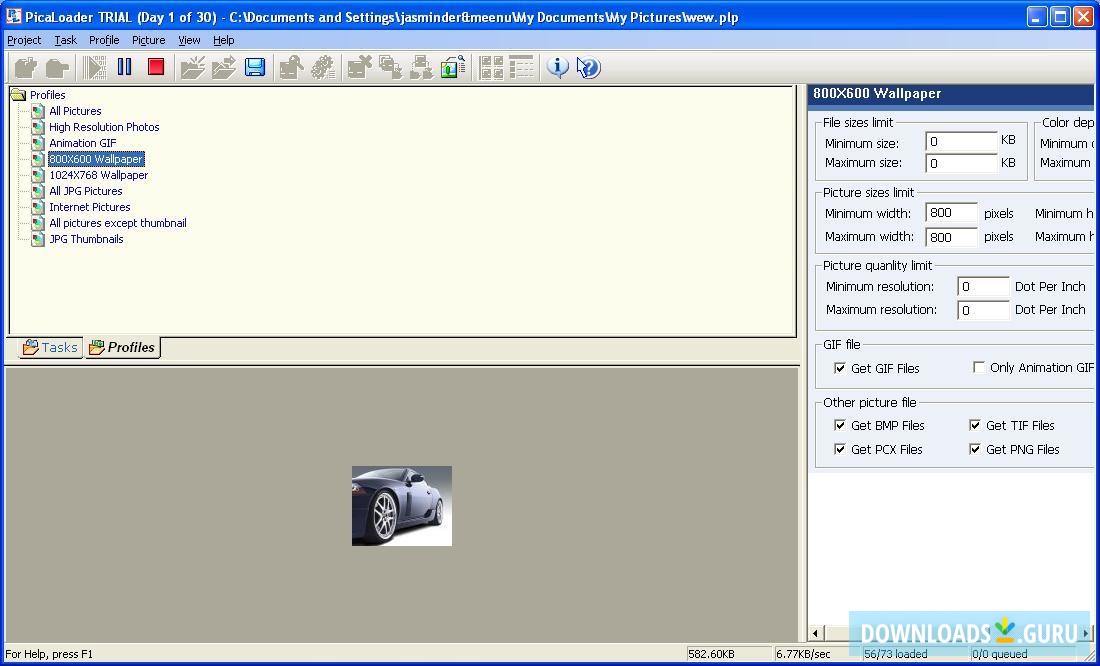The image size is (1100, 666).
Task: Uncheck the Get GIF Files checkbox
Action: click(x=840, y=368)
